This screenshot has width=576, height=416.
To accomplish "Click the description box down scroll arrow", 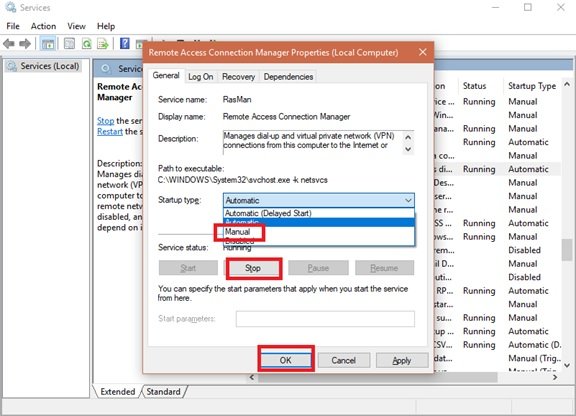I will point(408,149).
